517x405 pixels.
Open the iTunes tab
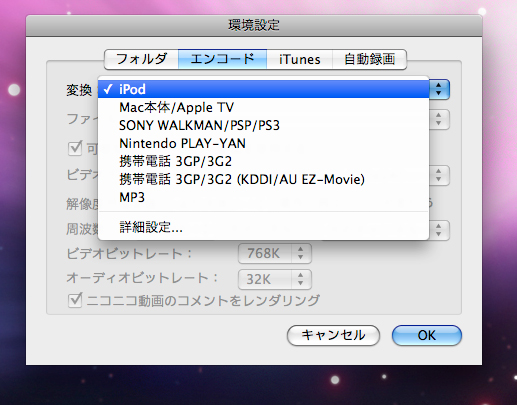click(299, 59)
